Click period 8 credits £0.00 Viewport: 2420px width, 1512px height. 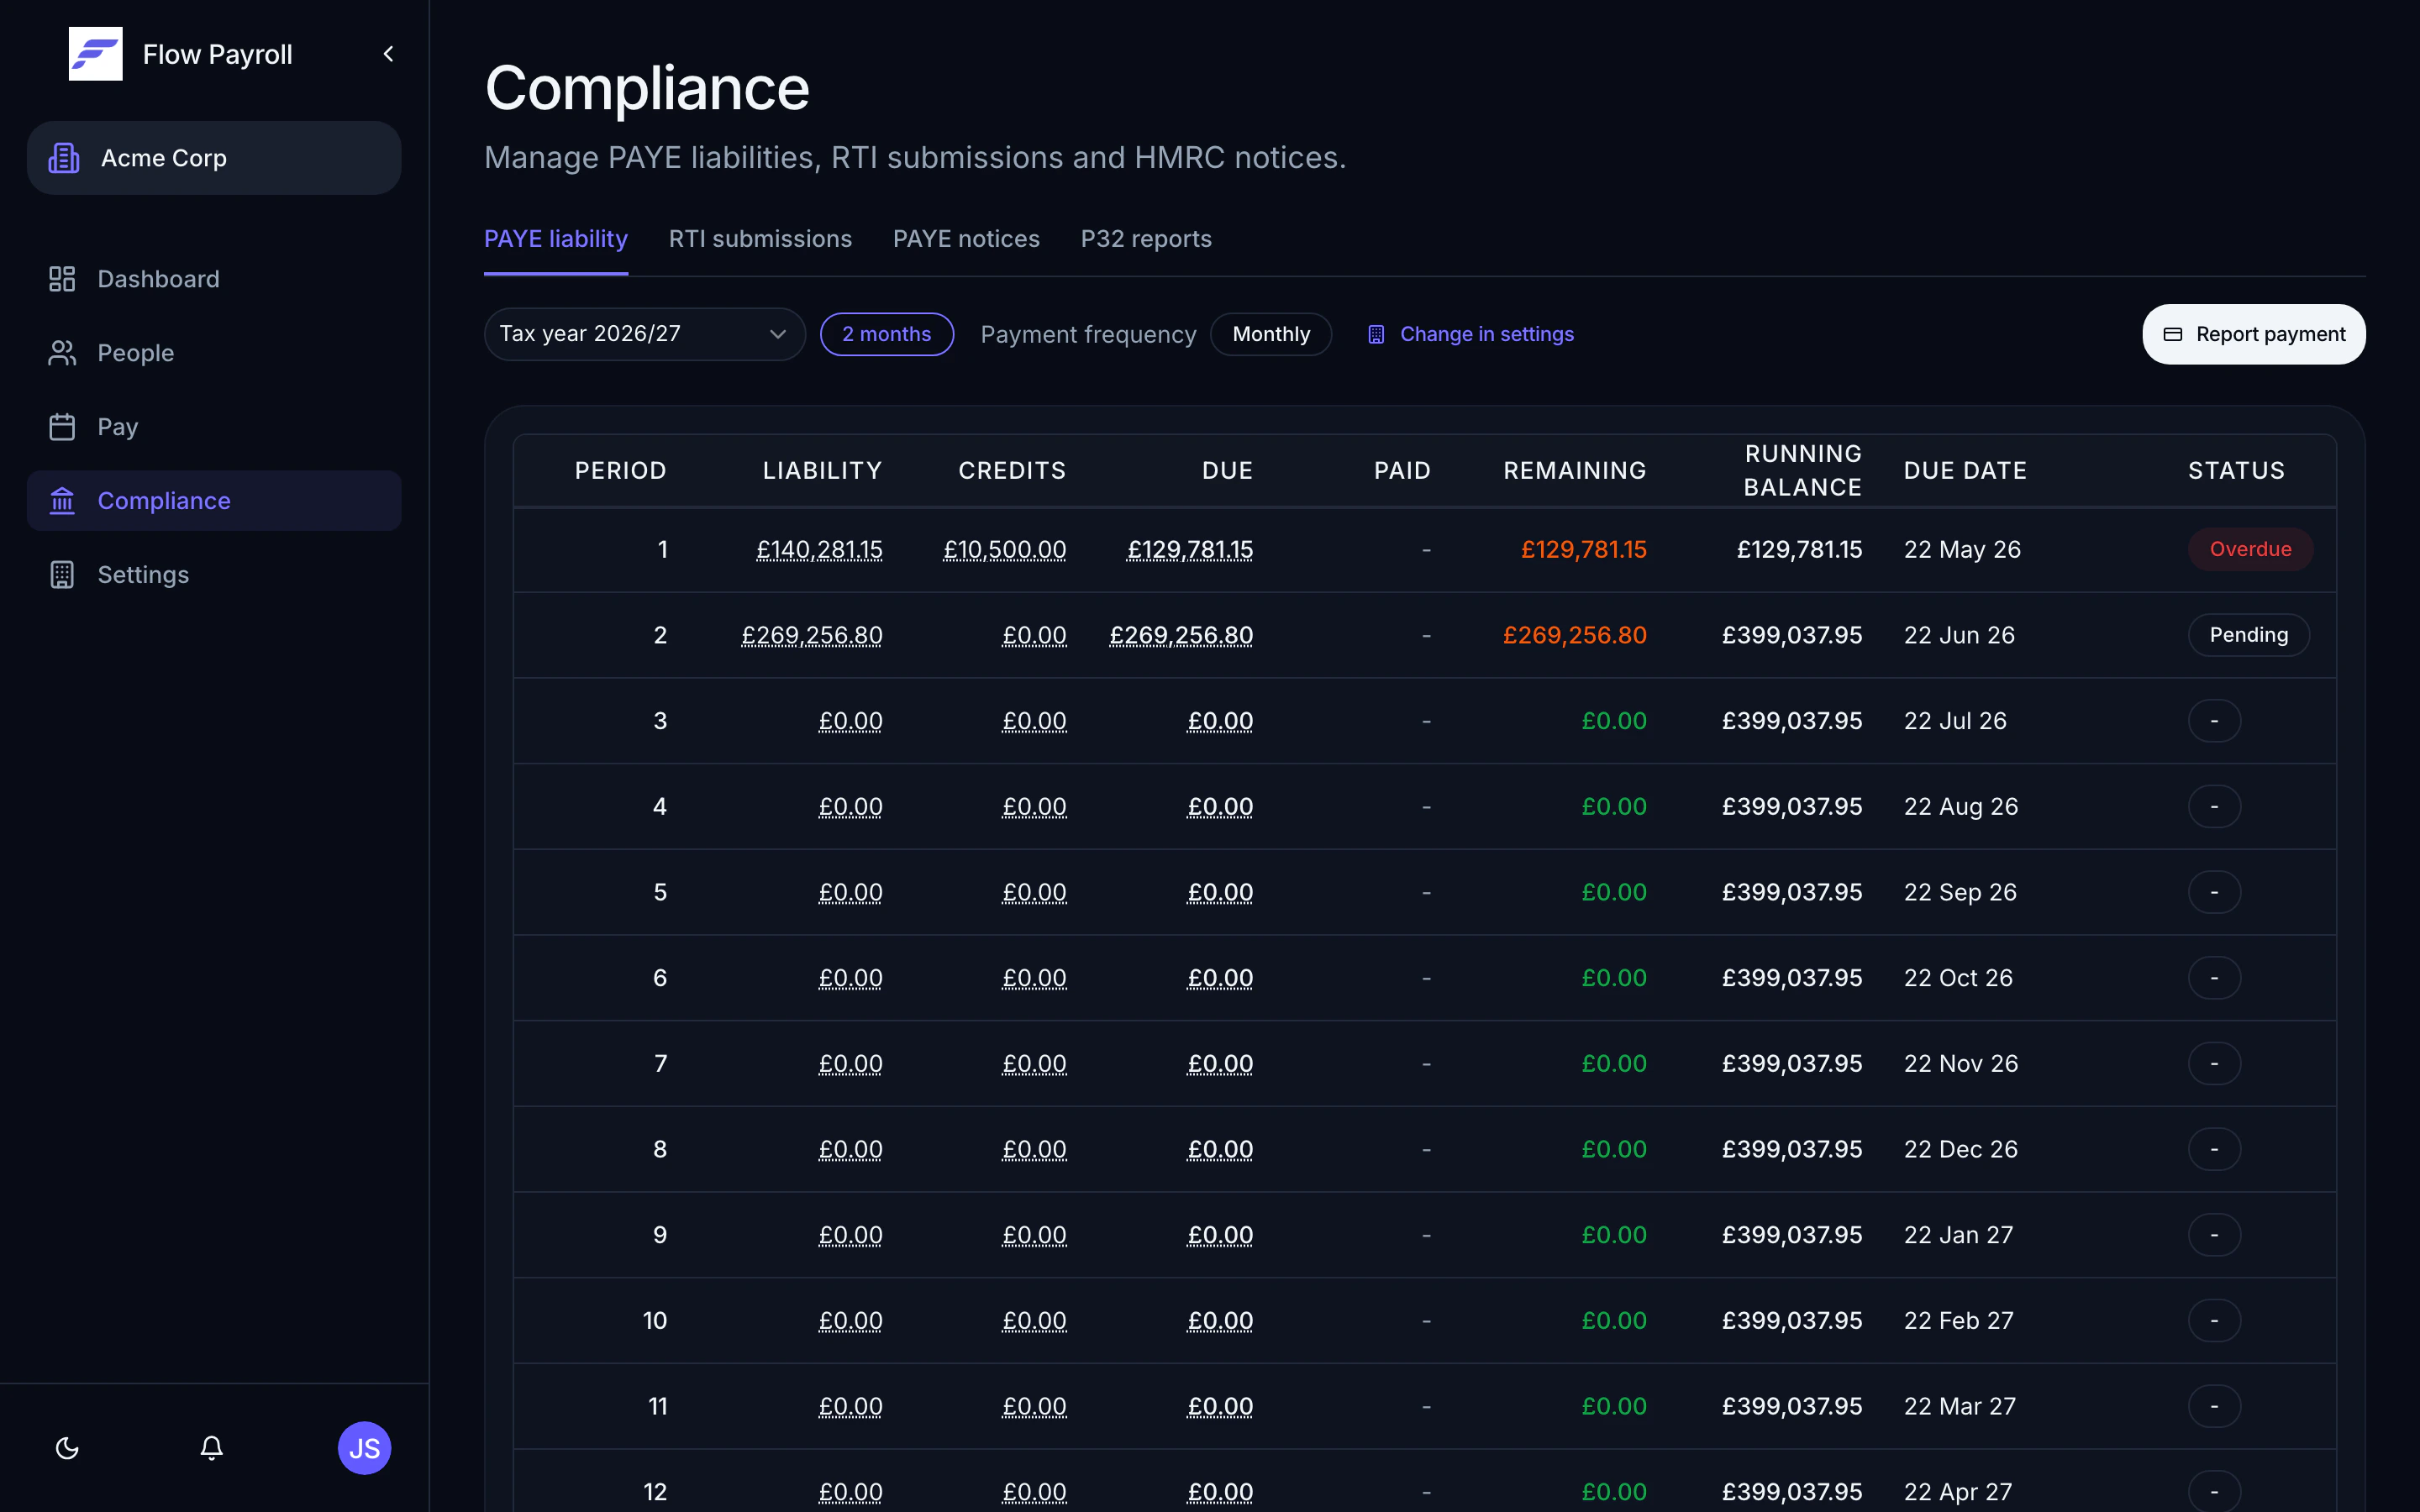pos(1034,1149)
